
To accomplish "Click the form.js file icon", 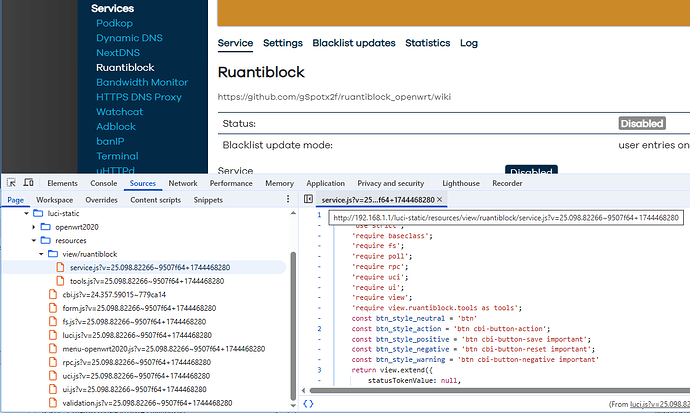I will click(x=53, y=308).
